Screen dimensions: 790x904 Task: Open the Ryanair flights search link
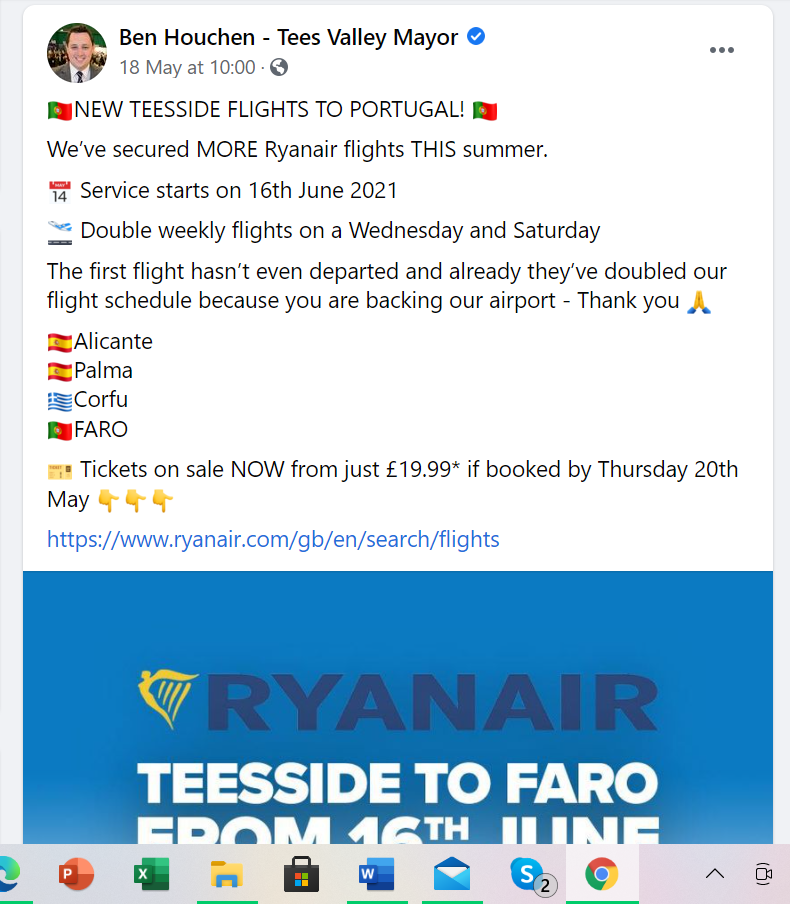pos(273,540)
